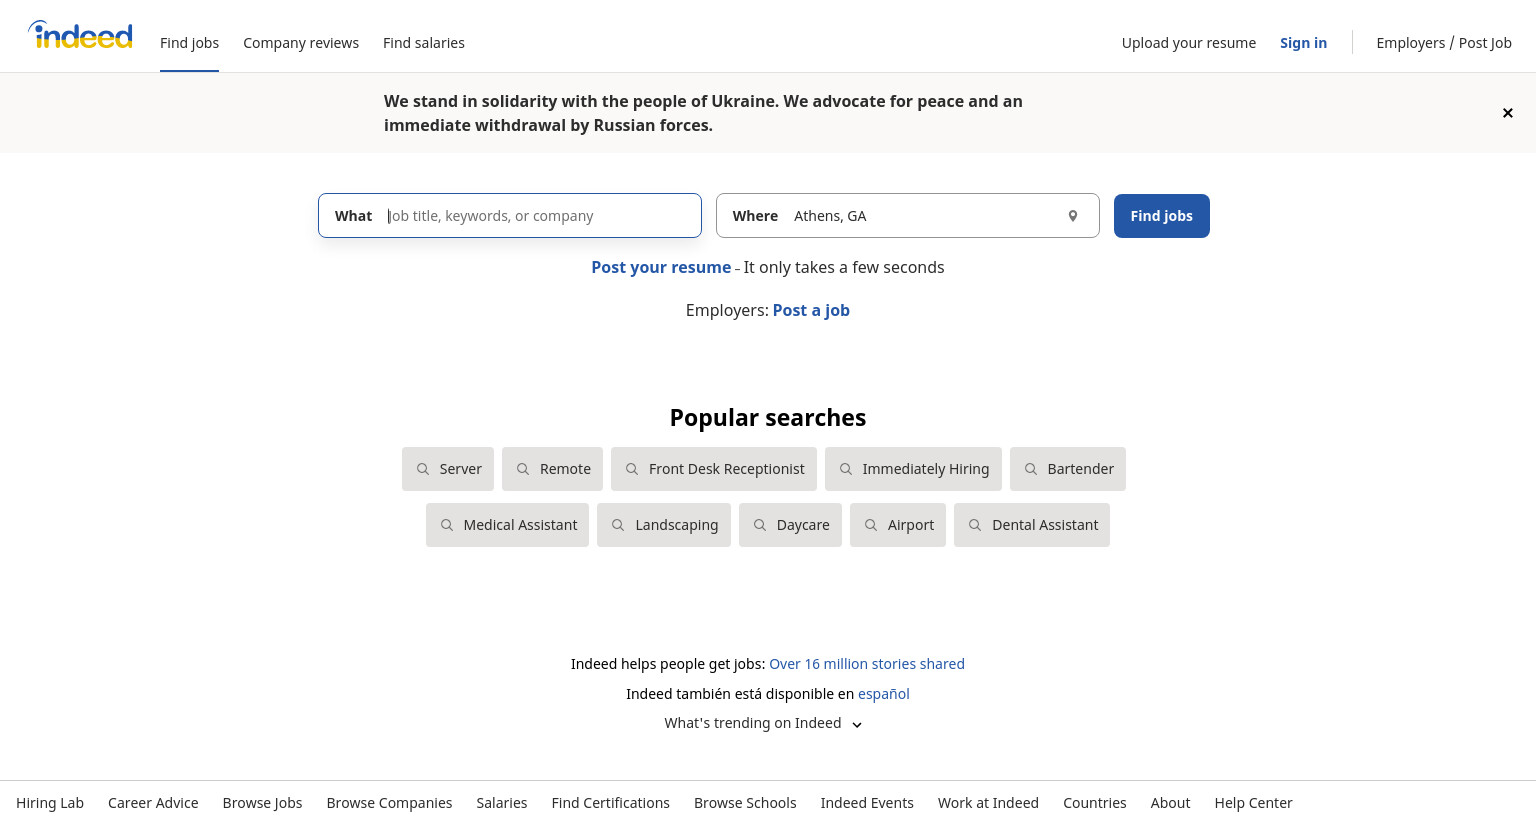This screenshot has height=834, width=1536.
Task: Search popular jobs for Server
Action: click(448, 469)
